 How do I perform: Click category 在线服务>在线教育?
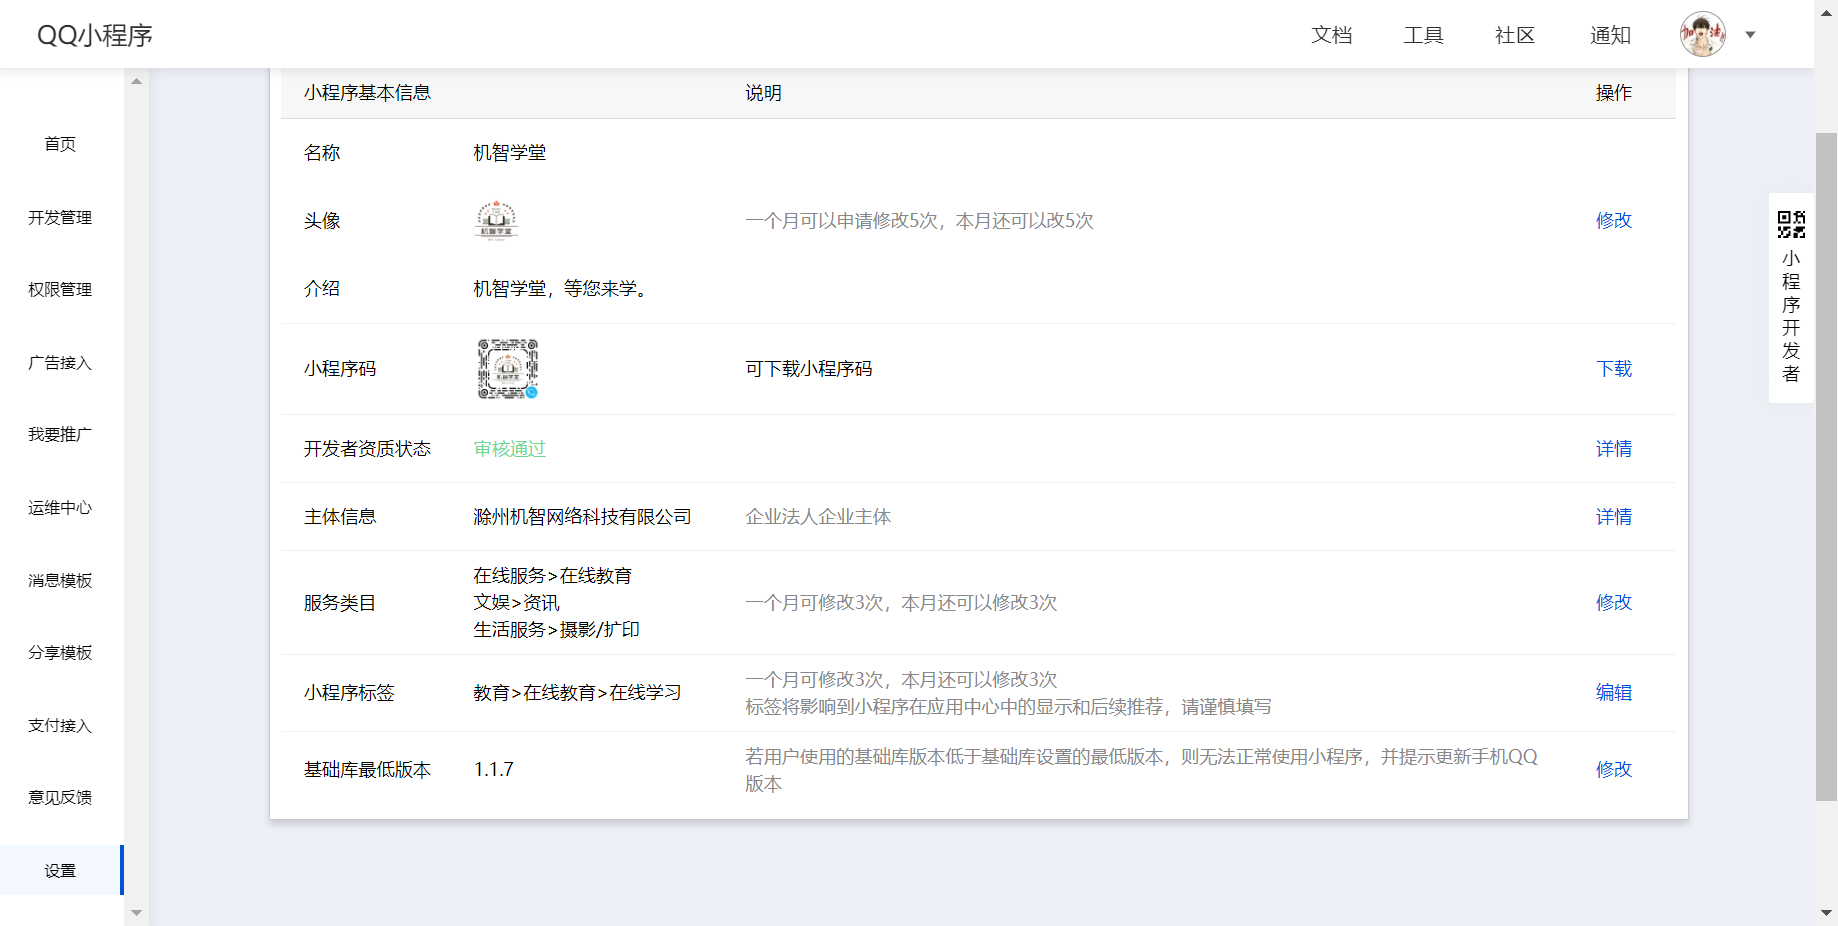click(553, 576)
